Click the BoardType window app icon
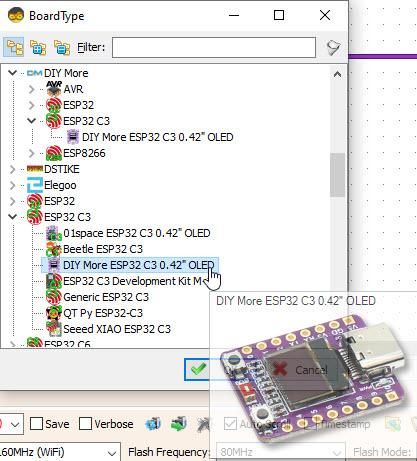 16,15
